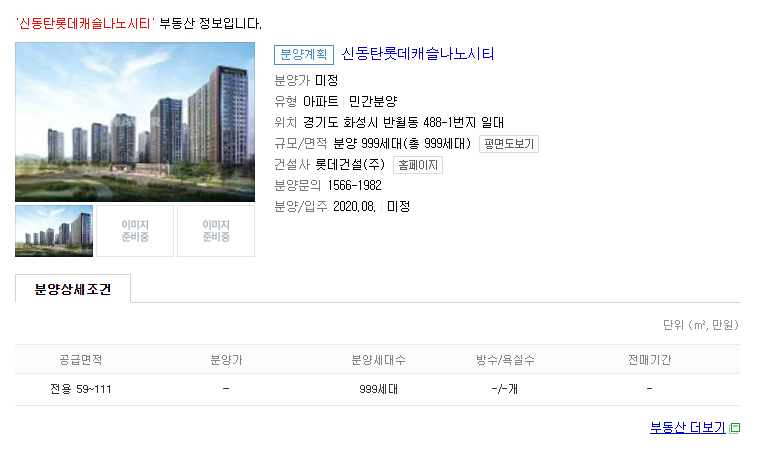The width and height of the screenshot is (760, 456).
Task: Click the 분양가 column header in table
Action: coord(226,360)
